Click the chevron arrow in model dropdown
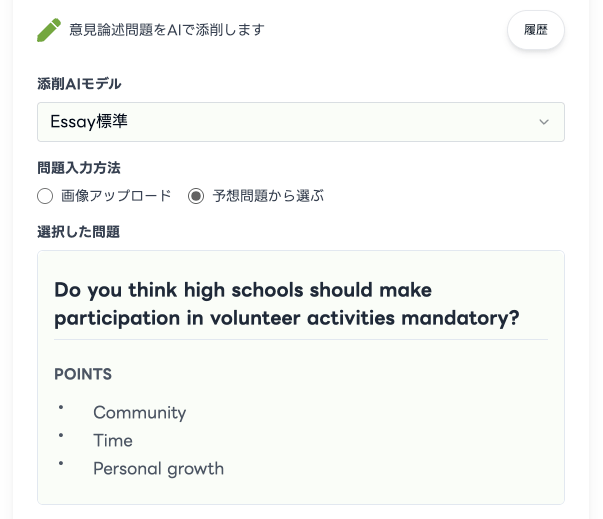This screenshot has width=603, height=519. click(544, 122)
